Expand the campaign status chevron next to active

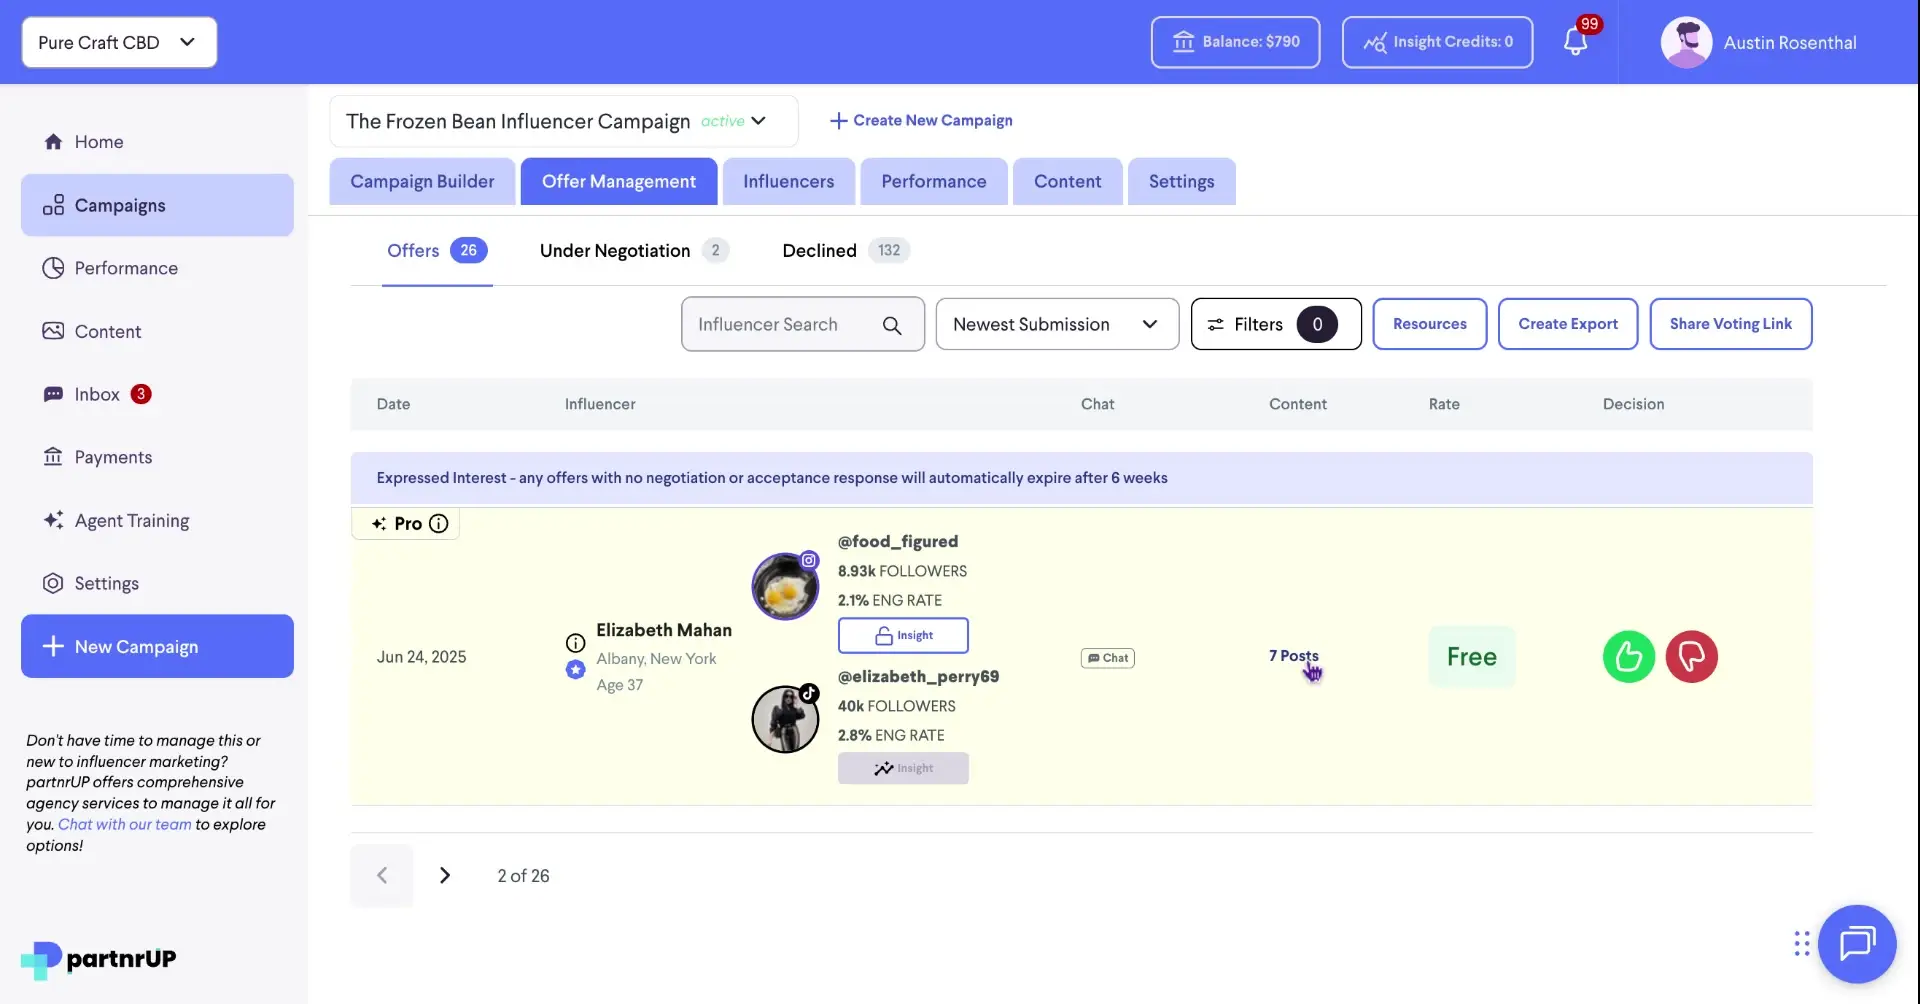click(x=758, y=121)
